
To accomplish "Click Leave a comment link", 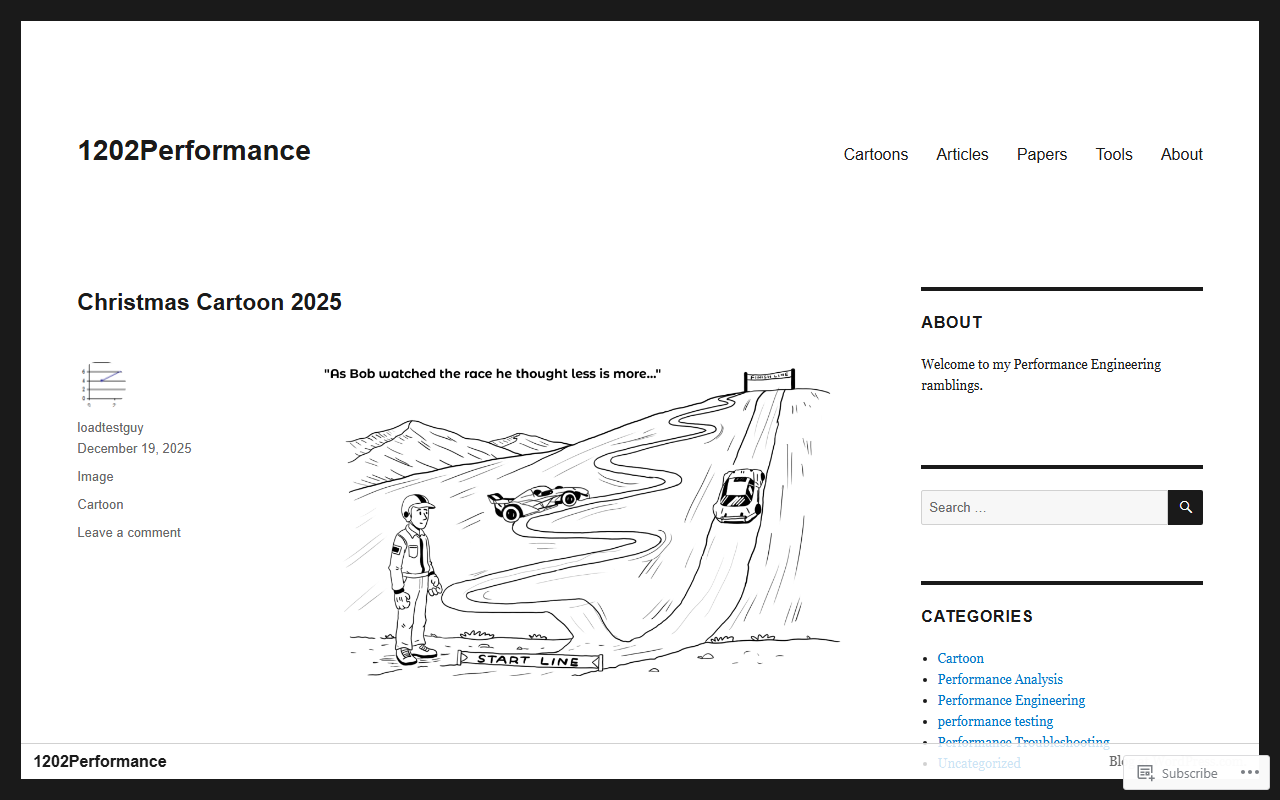I will coord(129,533).
